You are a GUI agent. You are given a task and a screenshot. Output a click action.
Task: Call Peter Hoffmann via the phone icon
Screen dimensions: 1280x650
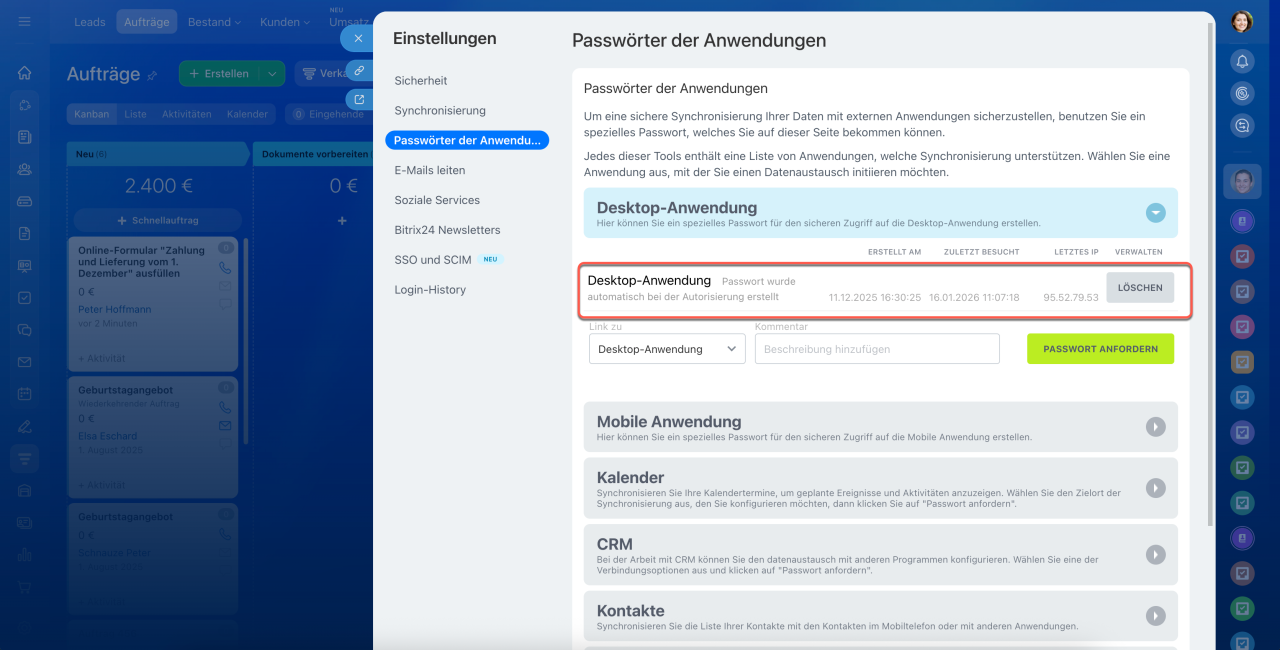click(x=225, y=268)
